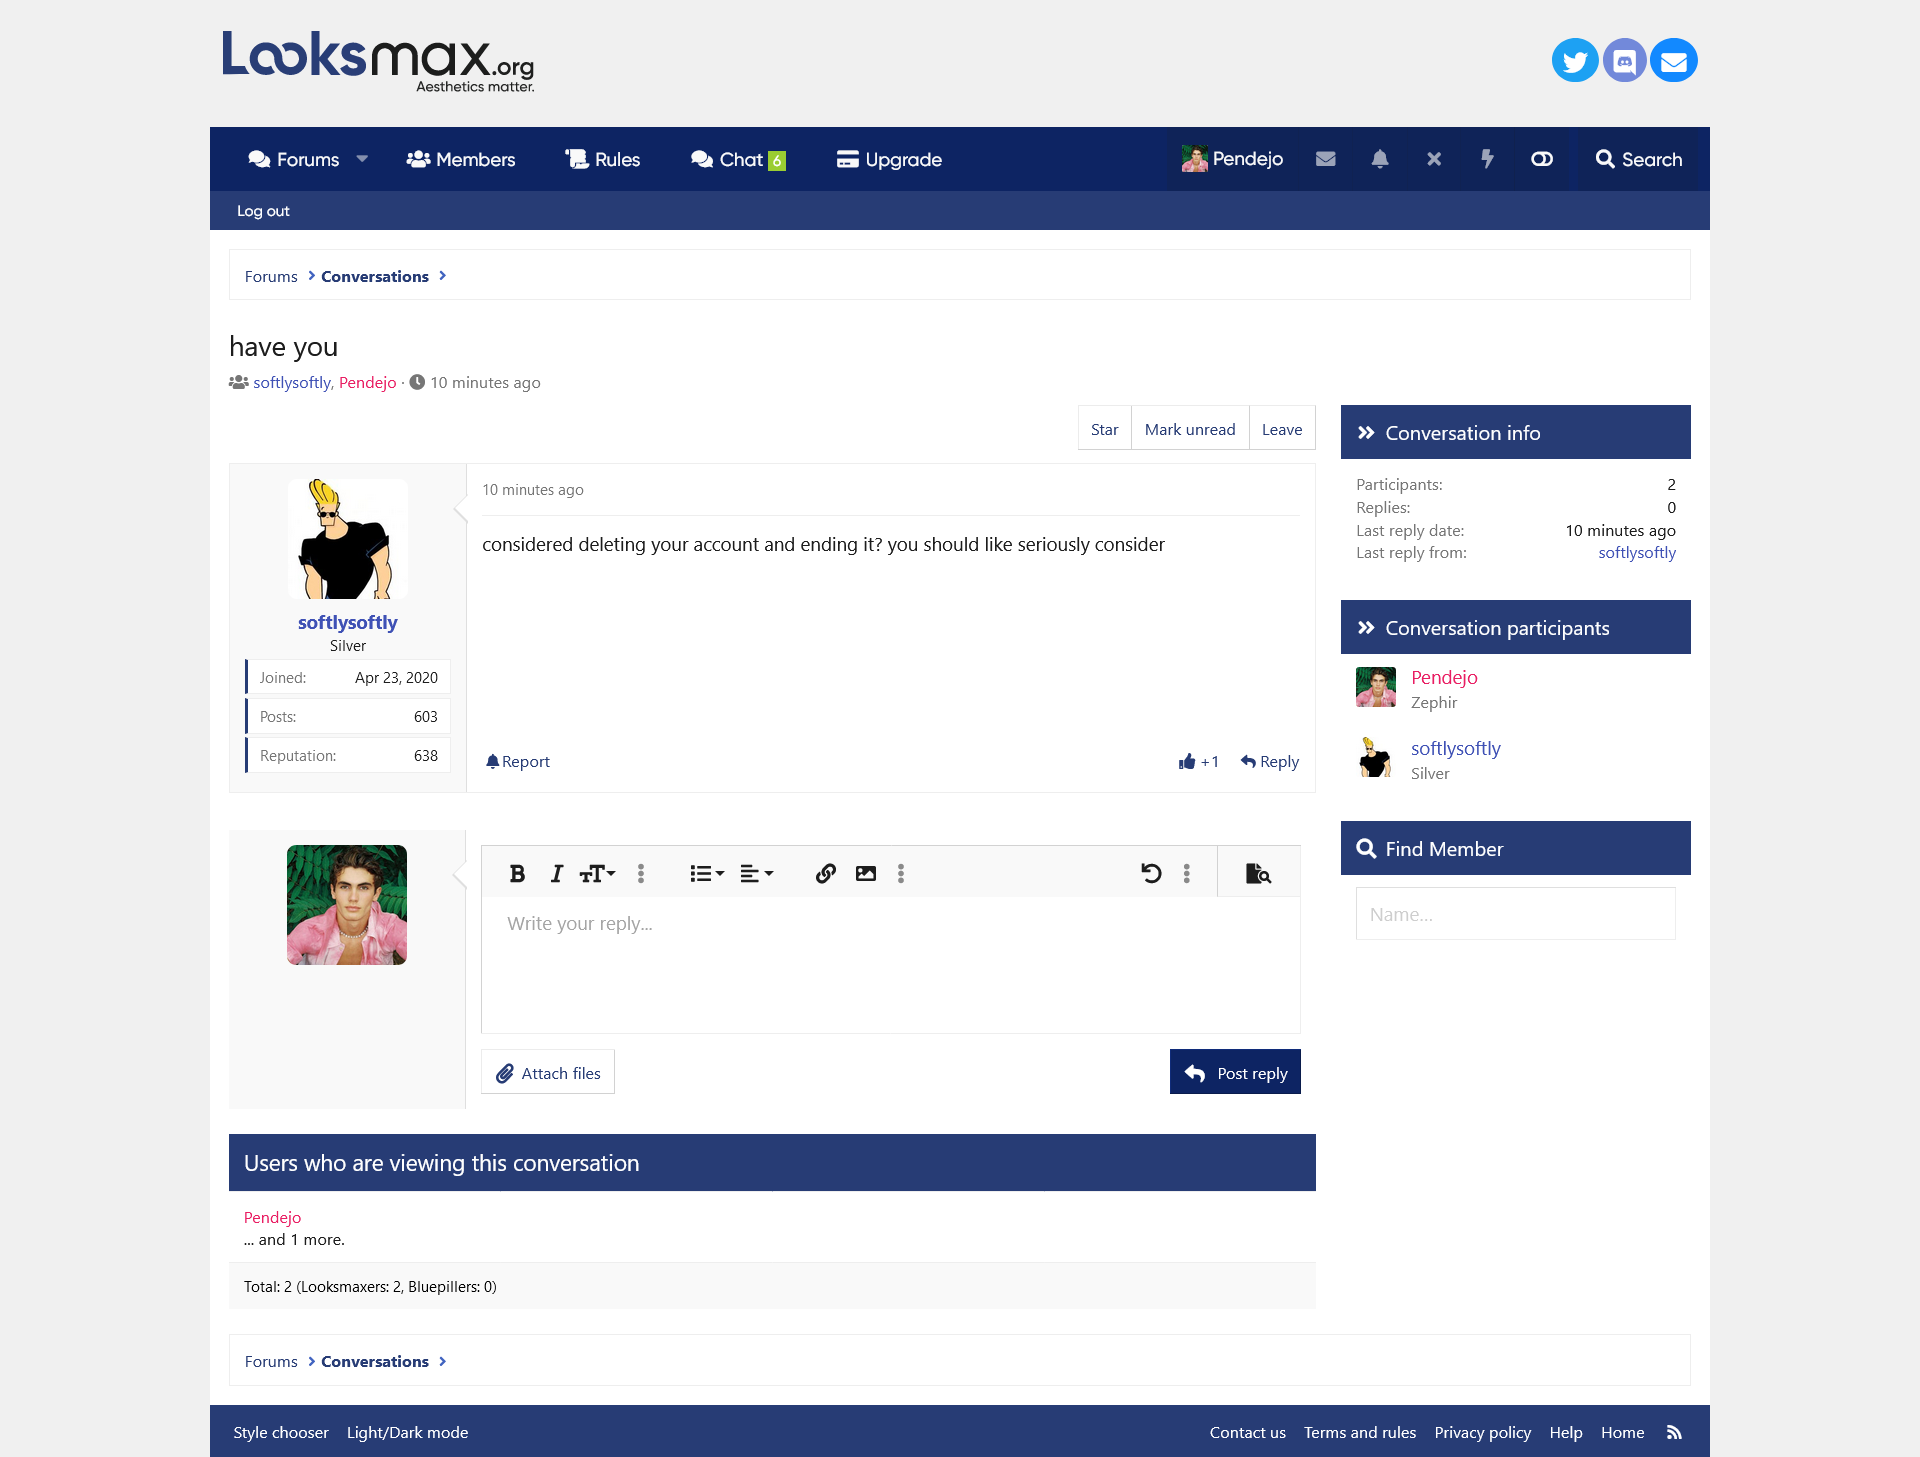Go to Conversations in top breadcrumb
The height and width of the screenshot is (1457, 1920).
pos(375,276)
